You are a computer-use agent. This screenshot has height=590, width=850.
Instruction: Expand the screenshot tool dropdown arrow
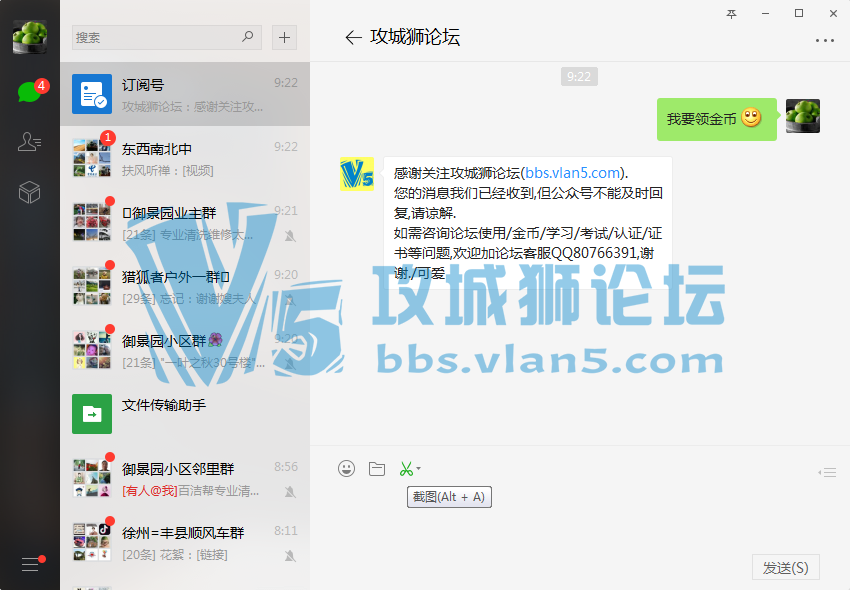coord(418,469)
